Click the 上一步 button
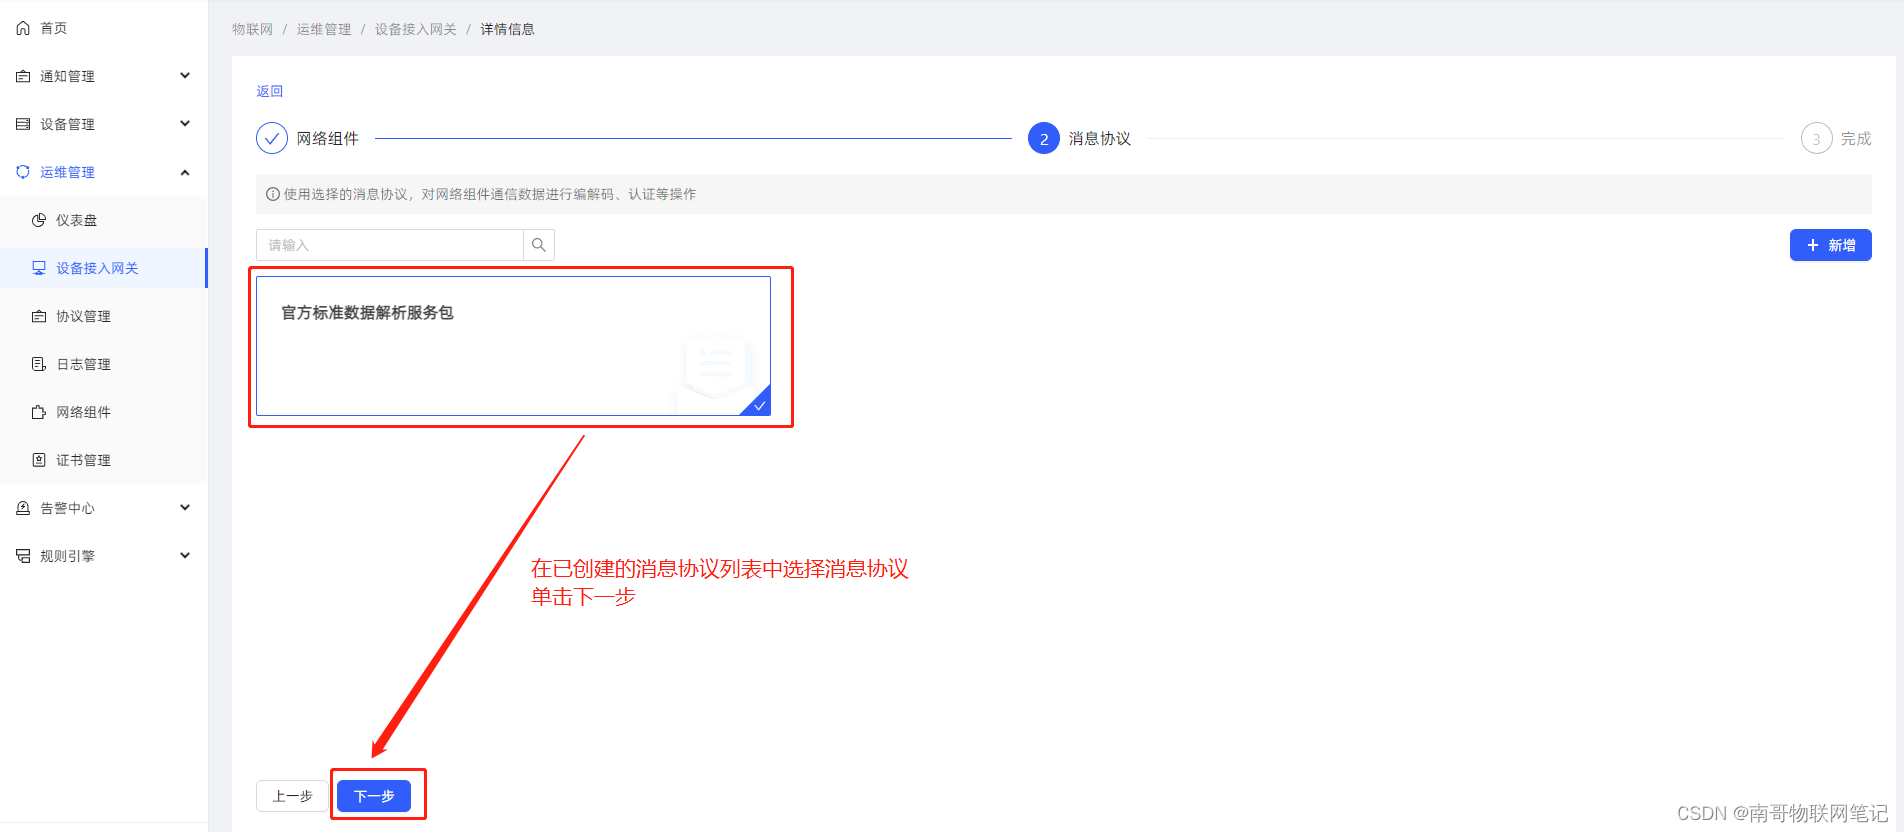1904x832 pixels. pos(292,796)
